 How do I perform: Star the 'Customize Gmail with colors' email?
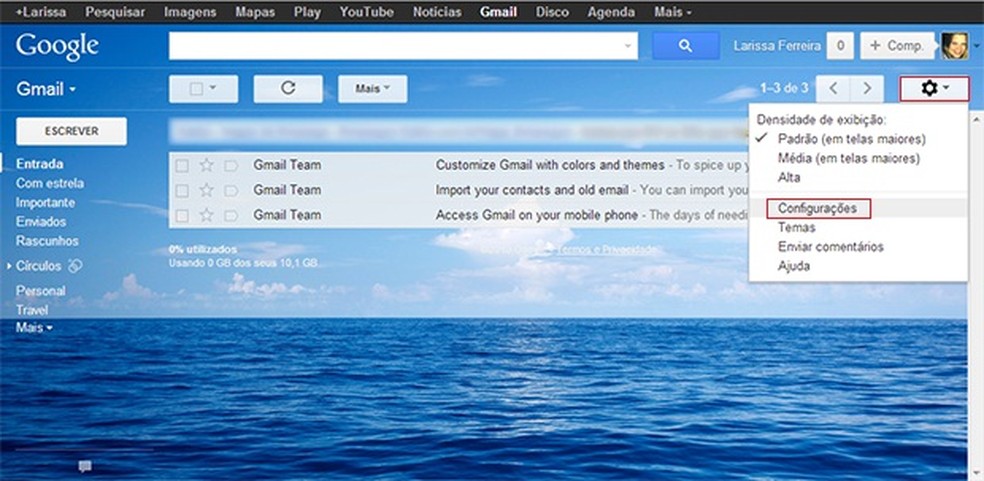click(x=206, y=165)
